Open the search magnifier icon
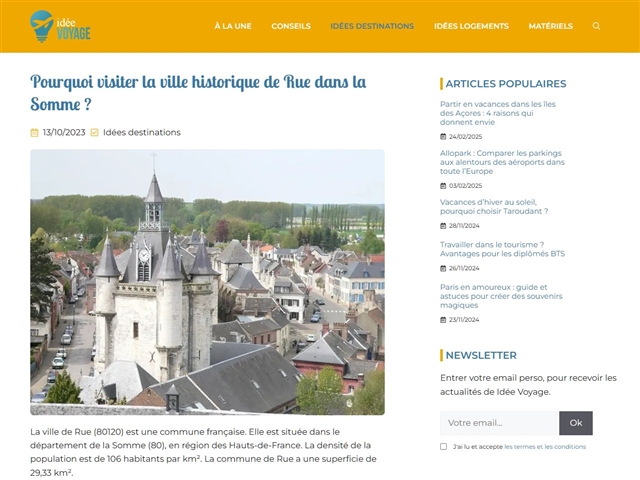Viewport: 640px width, 480px height. click(597, 26)
